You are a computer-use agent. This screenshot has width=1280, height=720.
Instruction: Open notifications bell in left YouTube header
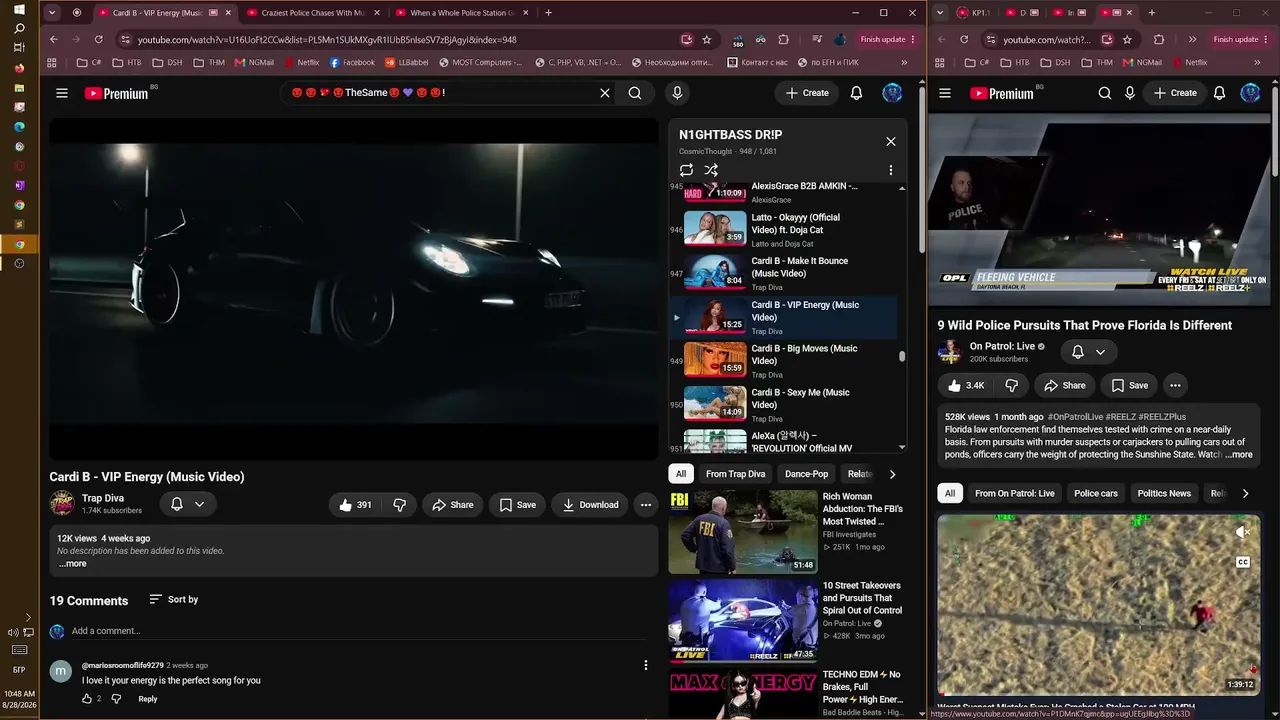click(856, 93)
